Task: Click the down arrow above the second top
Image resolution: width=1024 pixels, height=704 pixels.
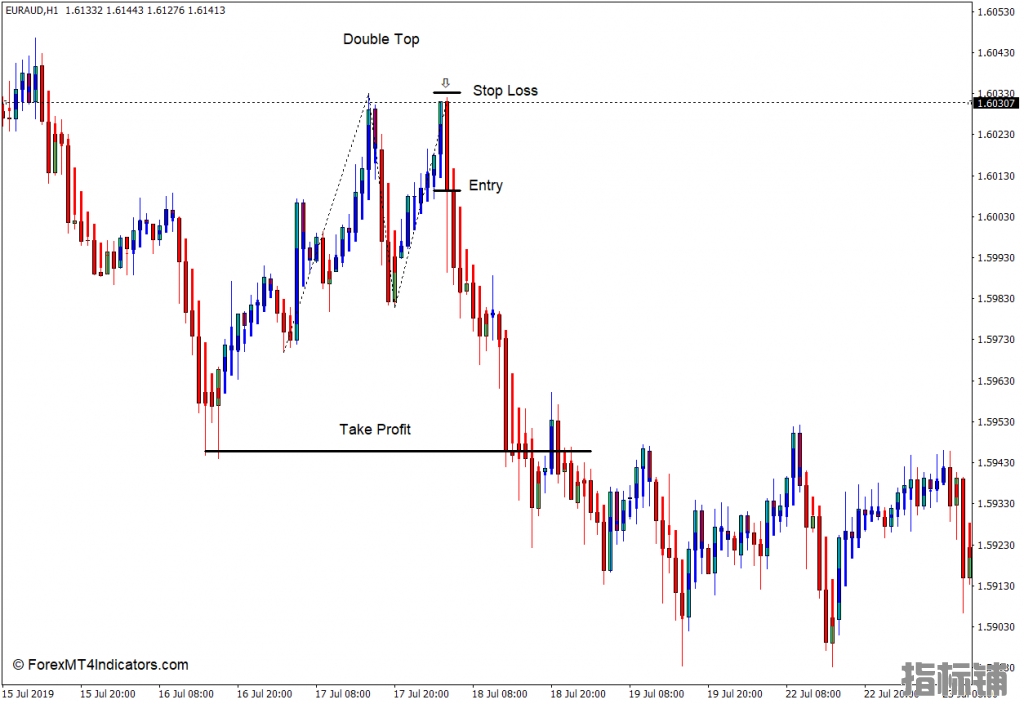Action: click(x=446, y=83)
